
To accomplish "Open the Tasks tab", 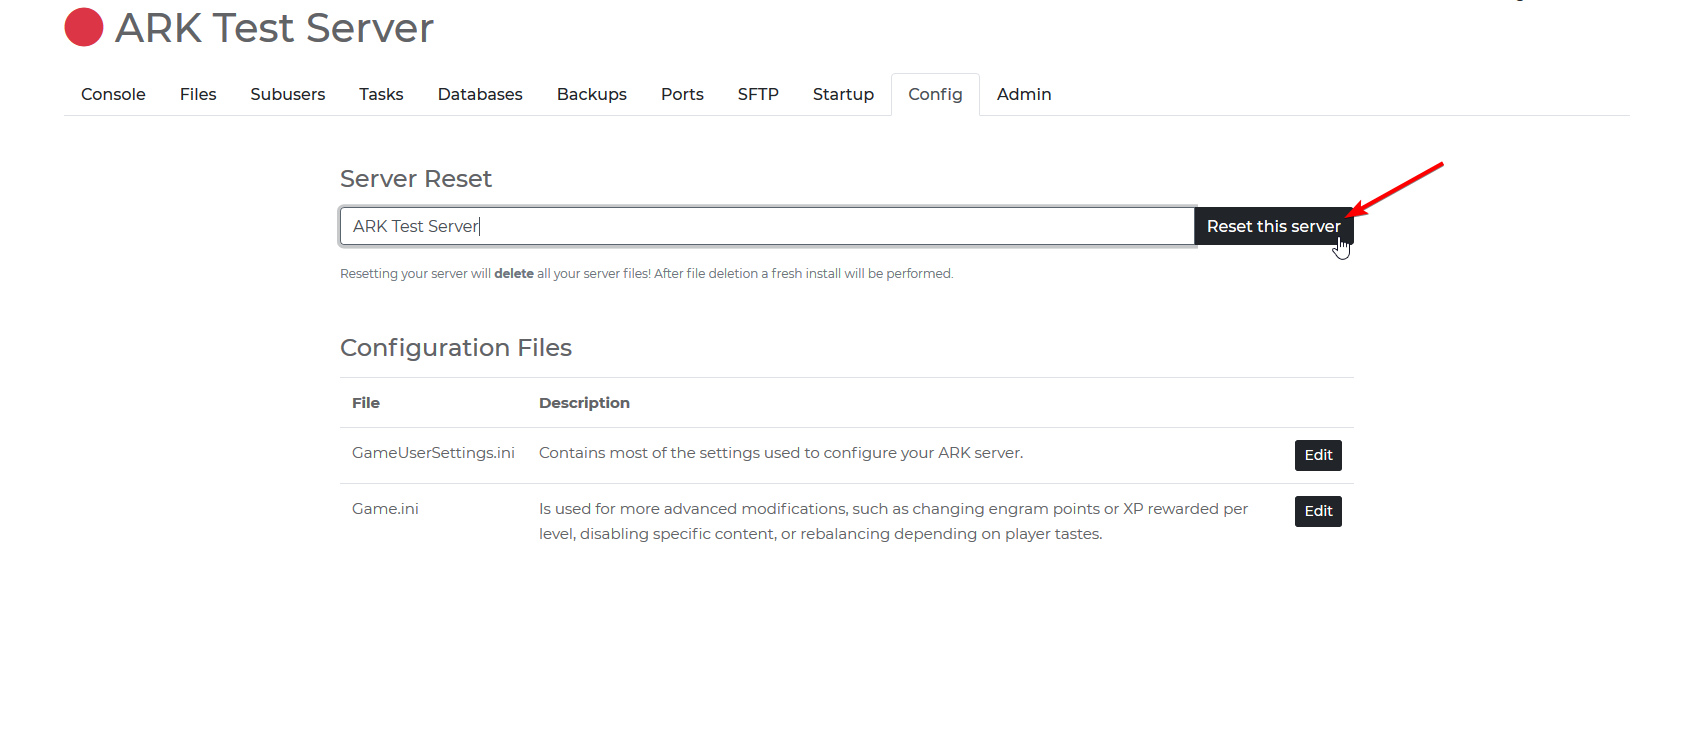I will coord(381,94).
